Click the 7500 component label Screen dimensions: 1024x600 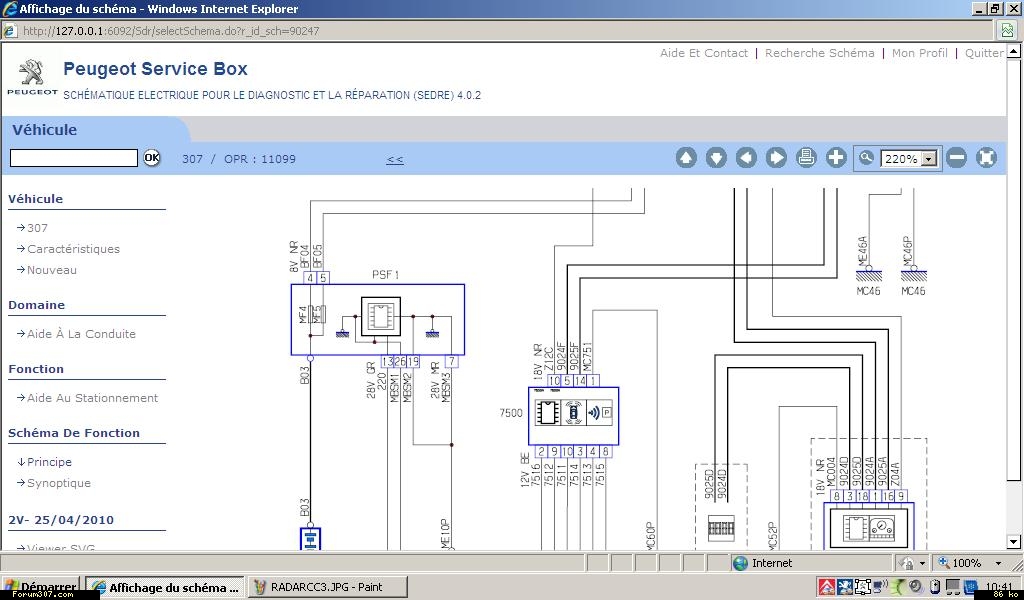[x=511, y=413]
